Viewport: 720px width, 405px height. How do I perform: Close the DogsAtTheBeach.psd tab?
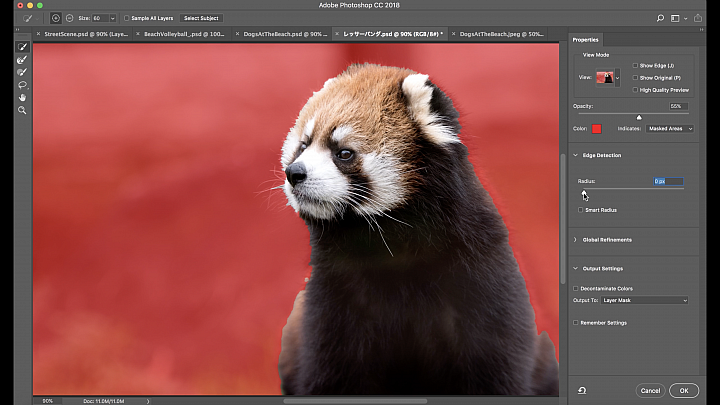click(237, 34)
